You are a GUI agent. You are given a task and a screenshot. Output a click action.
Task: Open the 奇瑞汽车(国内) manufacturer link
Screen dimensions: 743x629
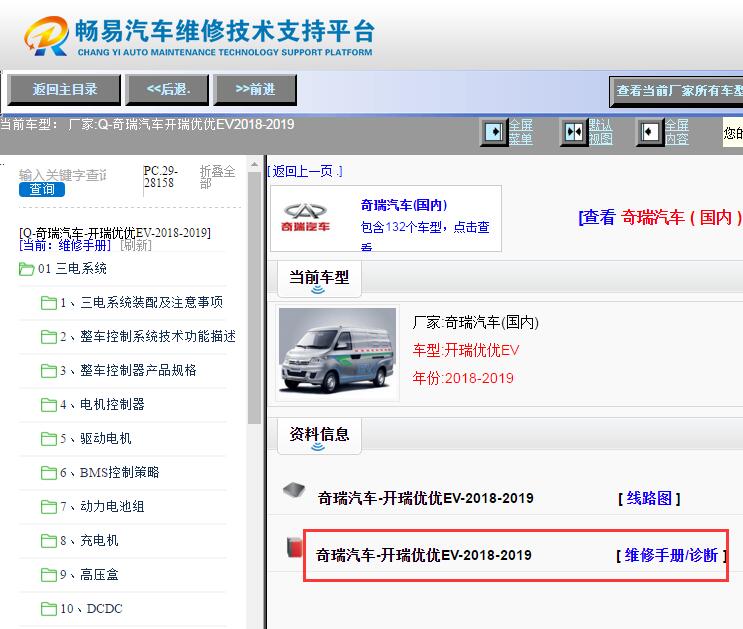coord(404,205)
